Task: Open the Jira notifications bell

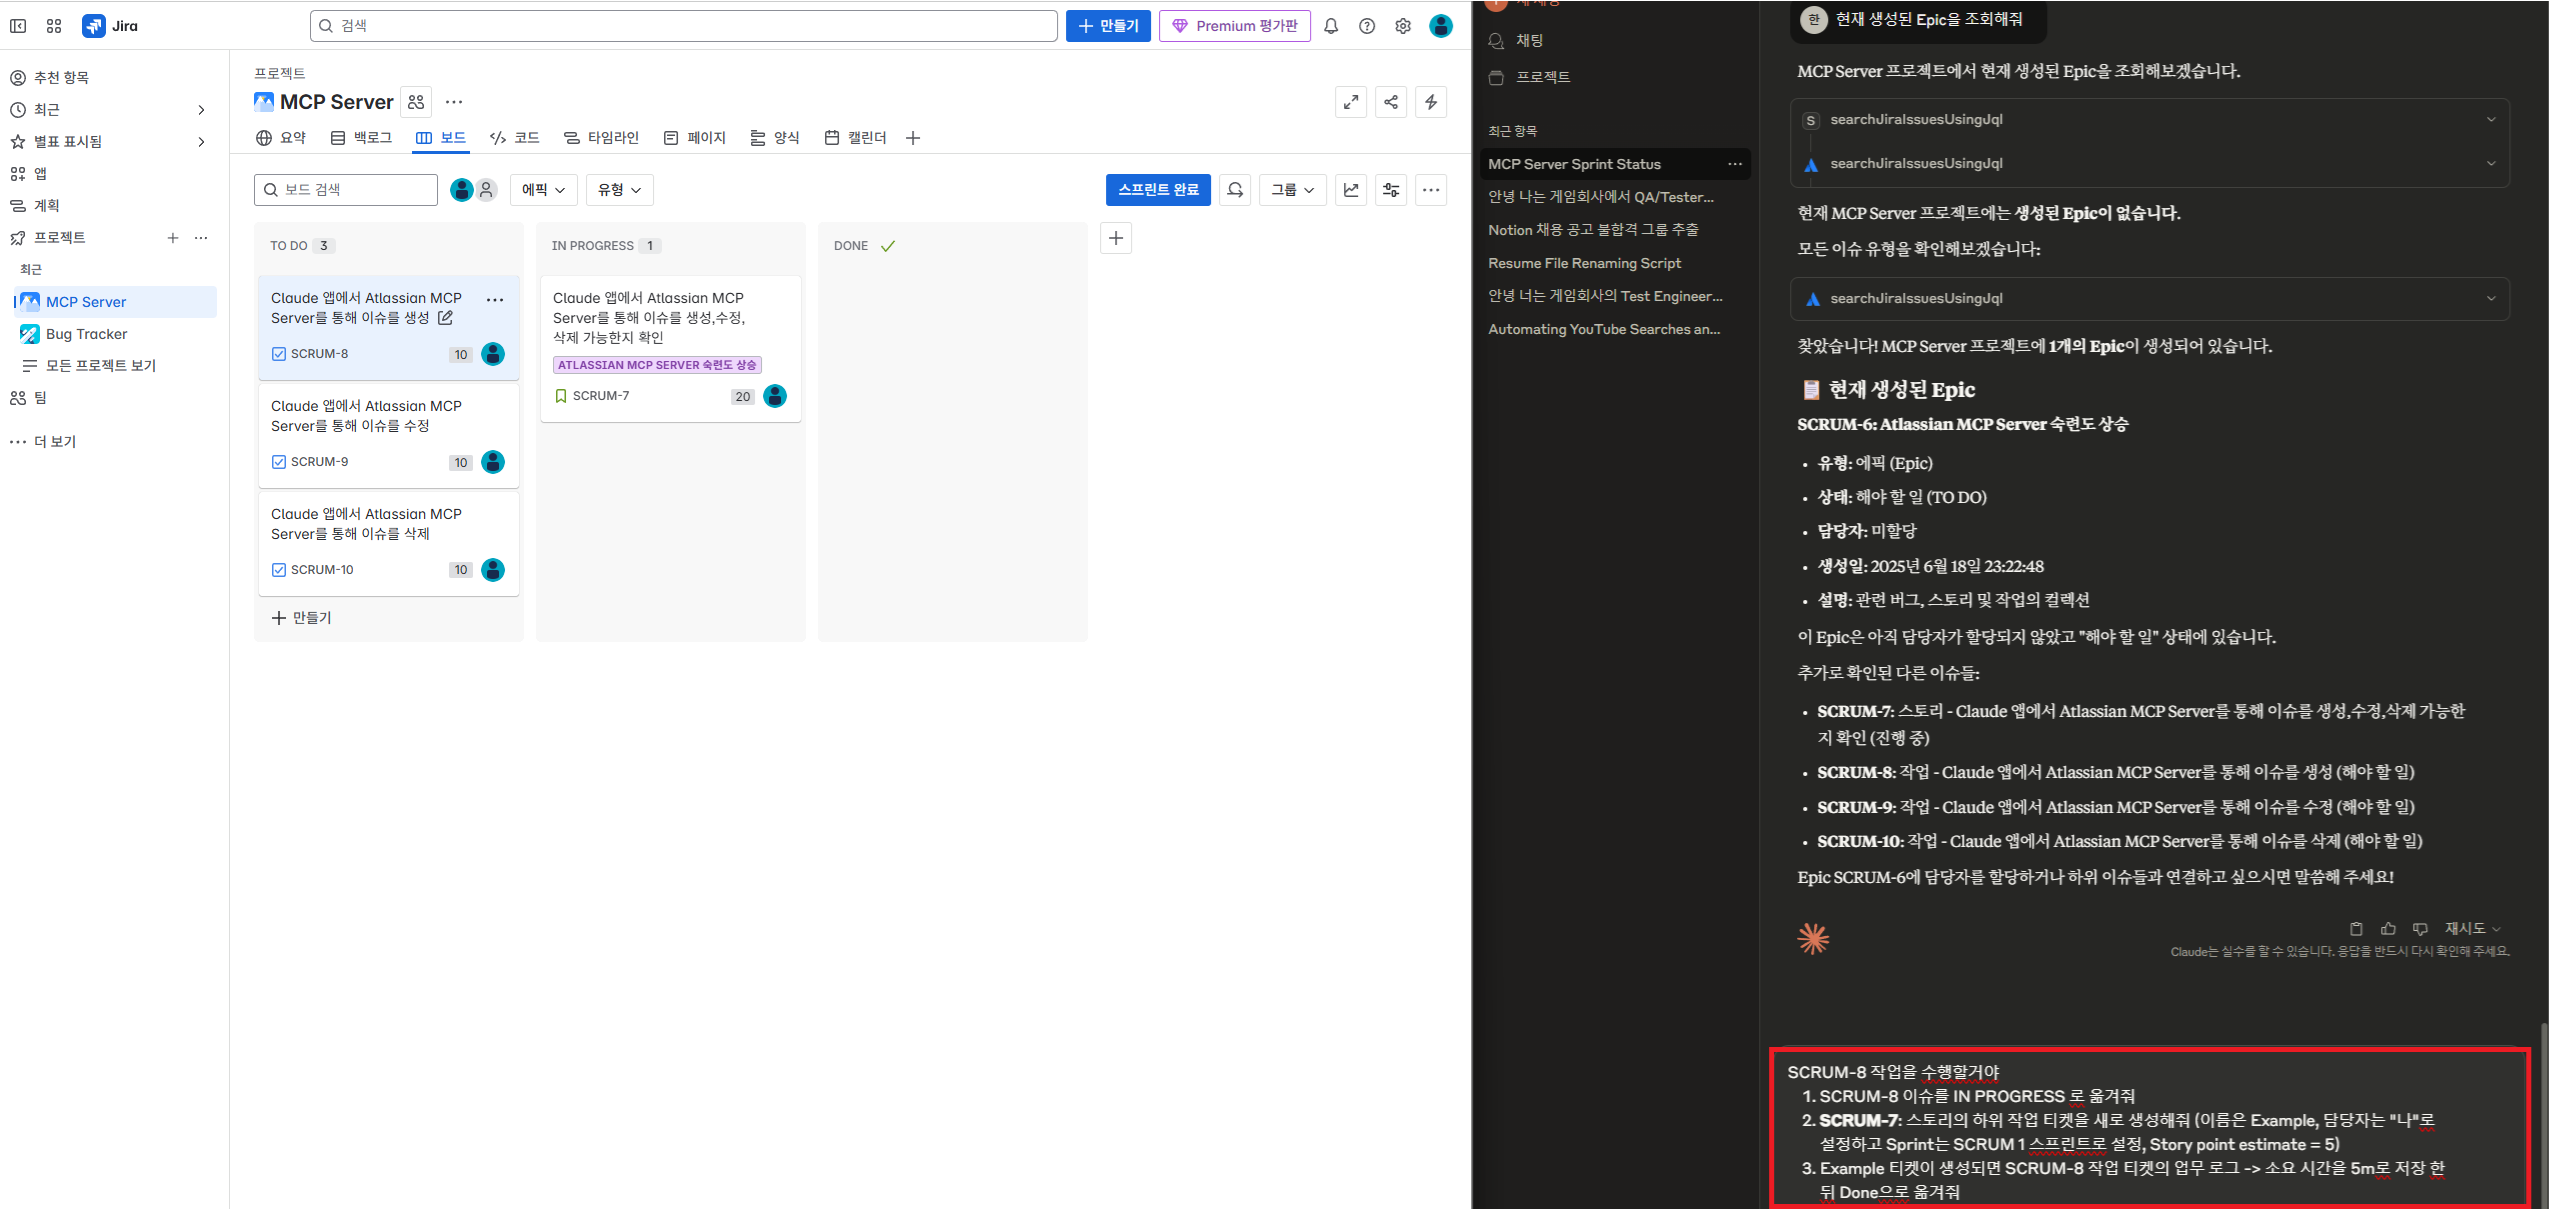Action: coord(1331,26)
